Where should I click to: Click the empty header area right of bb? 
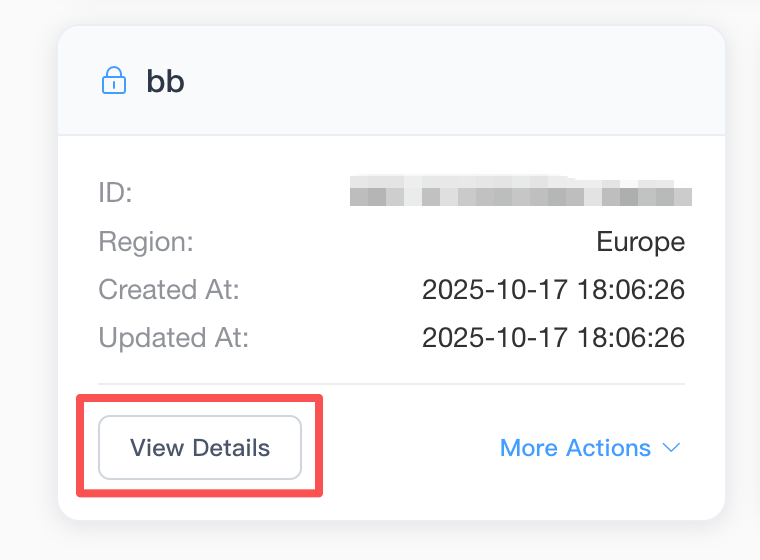pos(450,81)
